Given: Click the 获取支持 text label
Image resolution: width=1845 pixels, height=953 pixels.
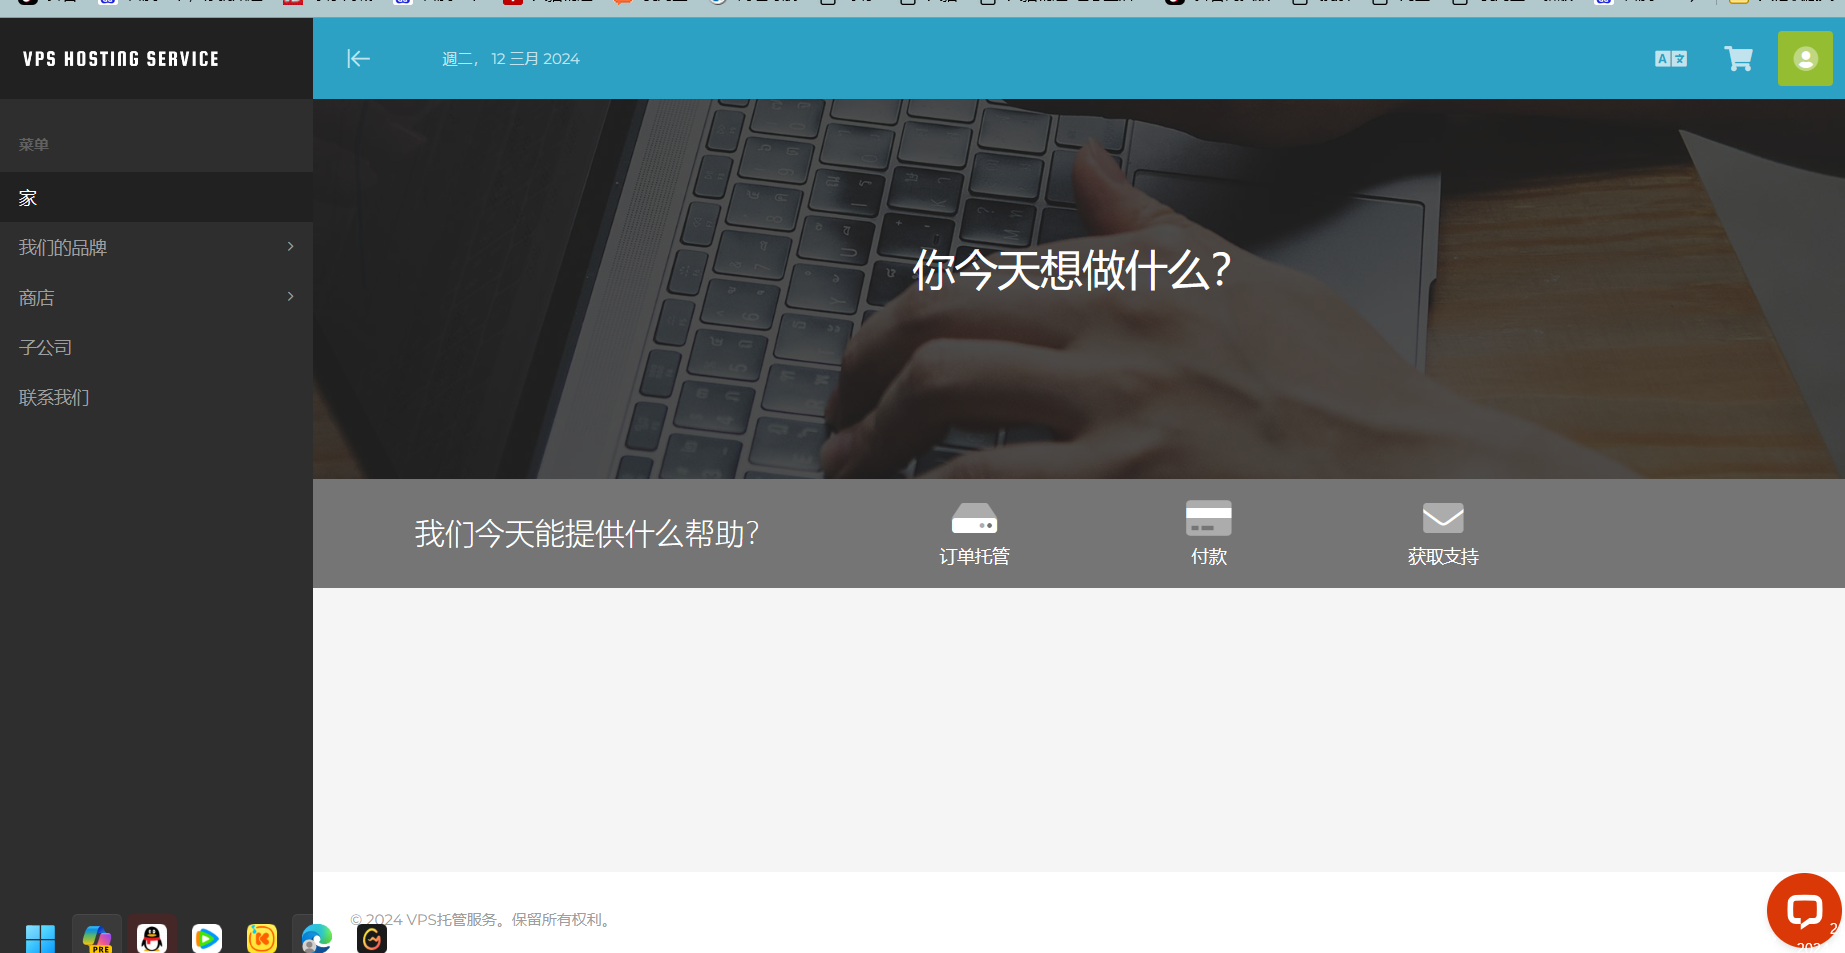Looking at the screenshot, I should point(1442,557).
